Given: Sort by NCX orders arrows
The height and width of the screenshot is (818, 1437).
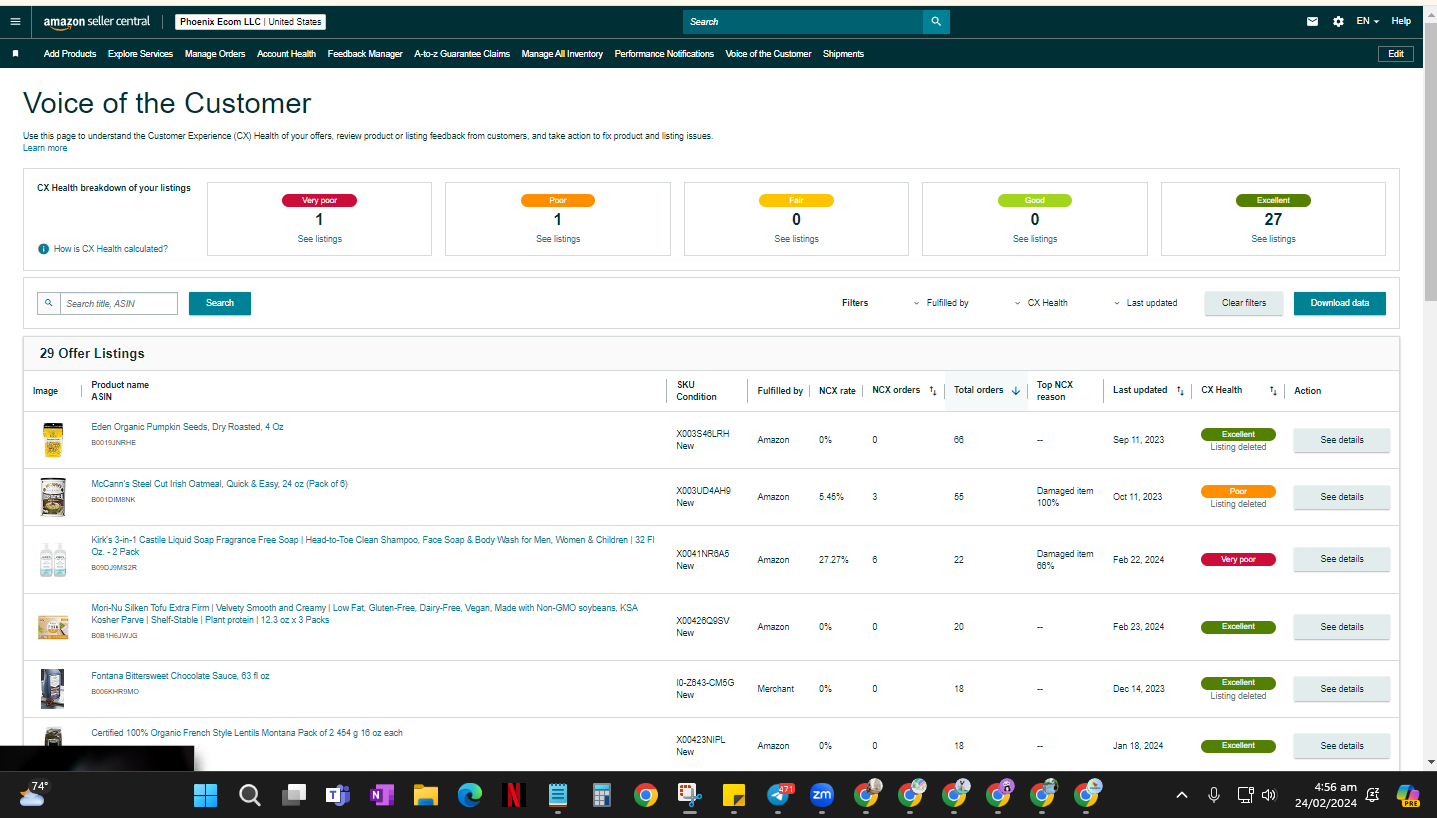Looking at the screenshot, I should (933, 390).
